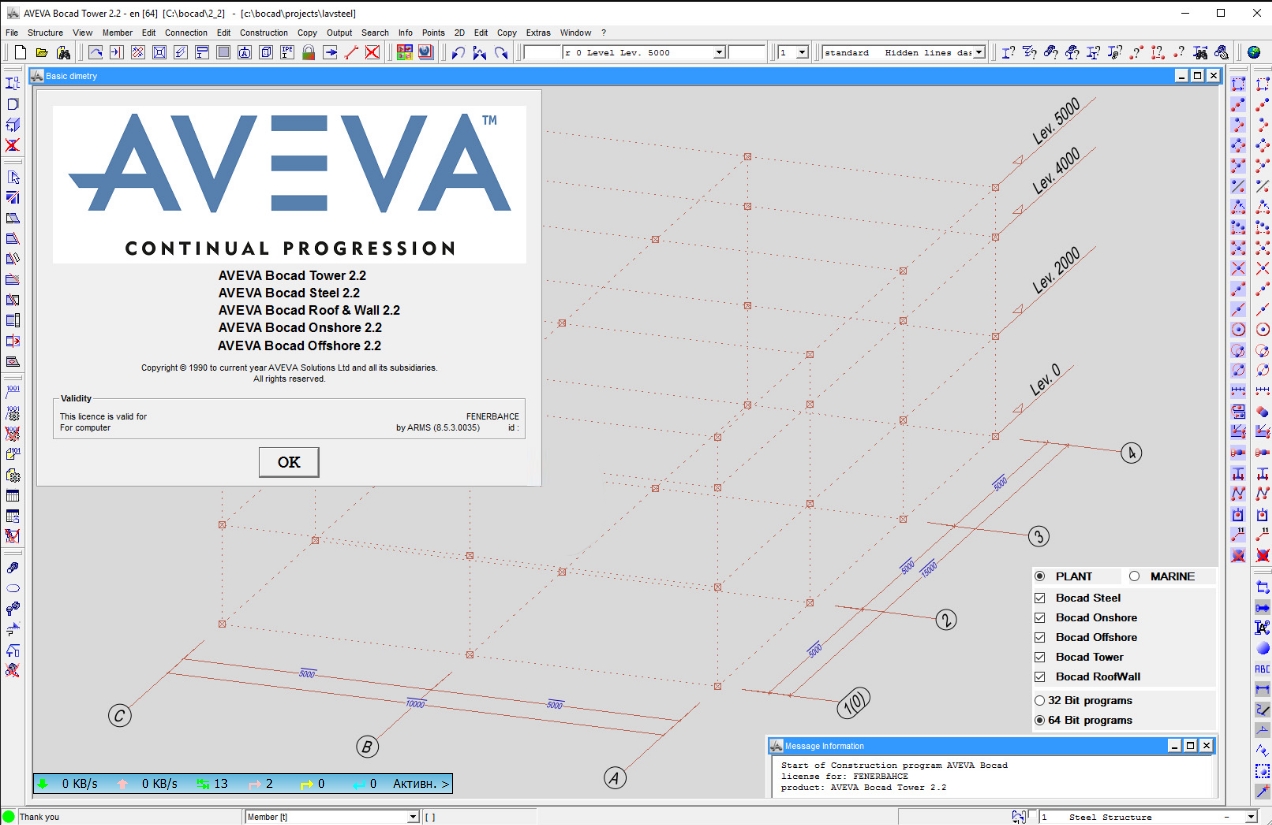Viewport: 1272px width, 825px height.
Task: Click the point info question-mark icon
Action: point(1181,52)
